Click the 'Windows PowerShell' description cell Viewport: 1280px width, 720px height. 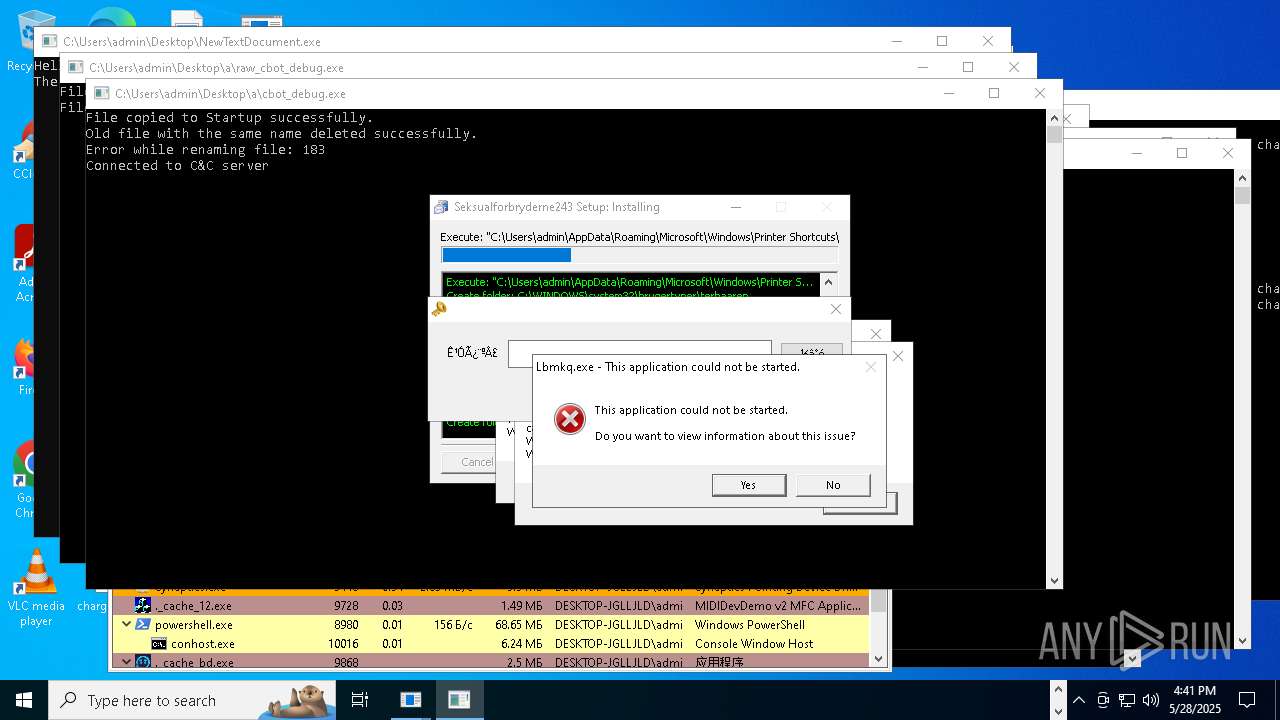[x=750, y=624]
